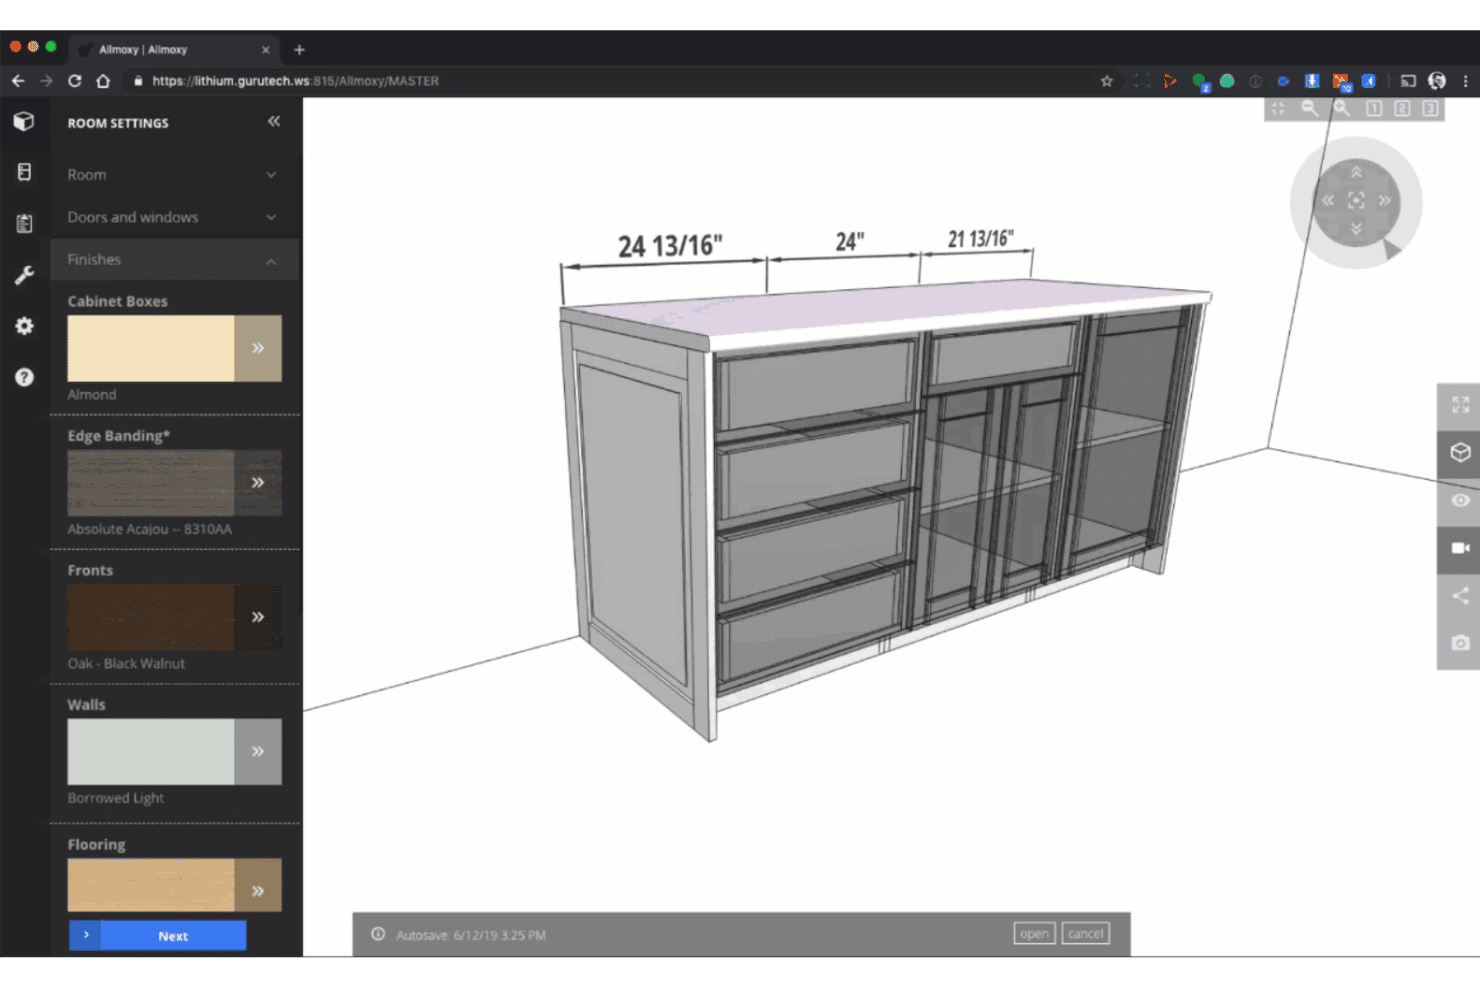Open the help question mark icon
Viewport: 1480px width, 987px height.
[24, 377]
